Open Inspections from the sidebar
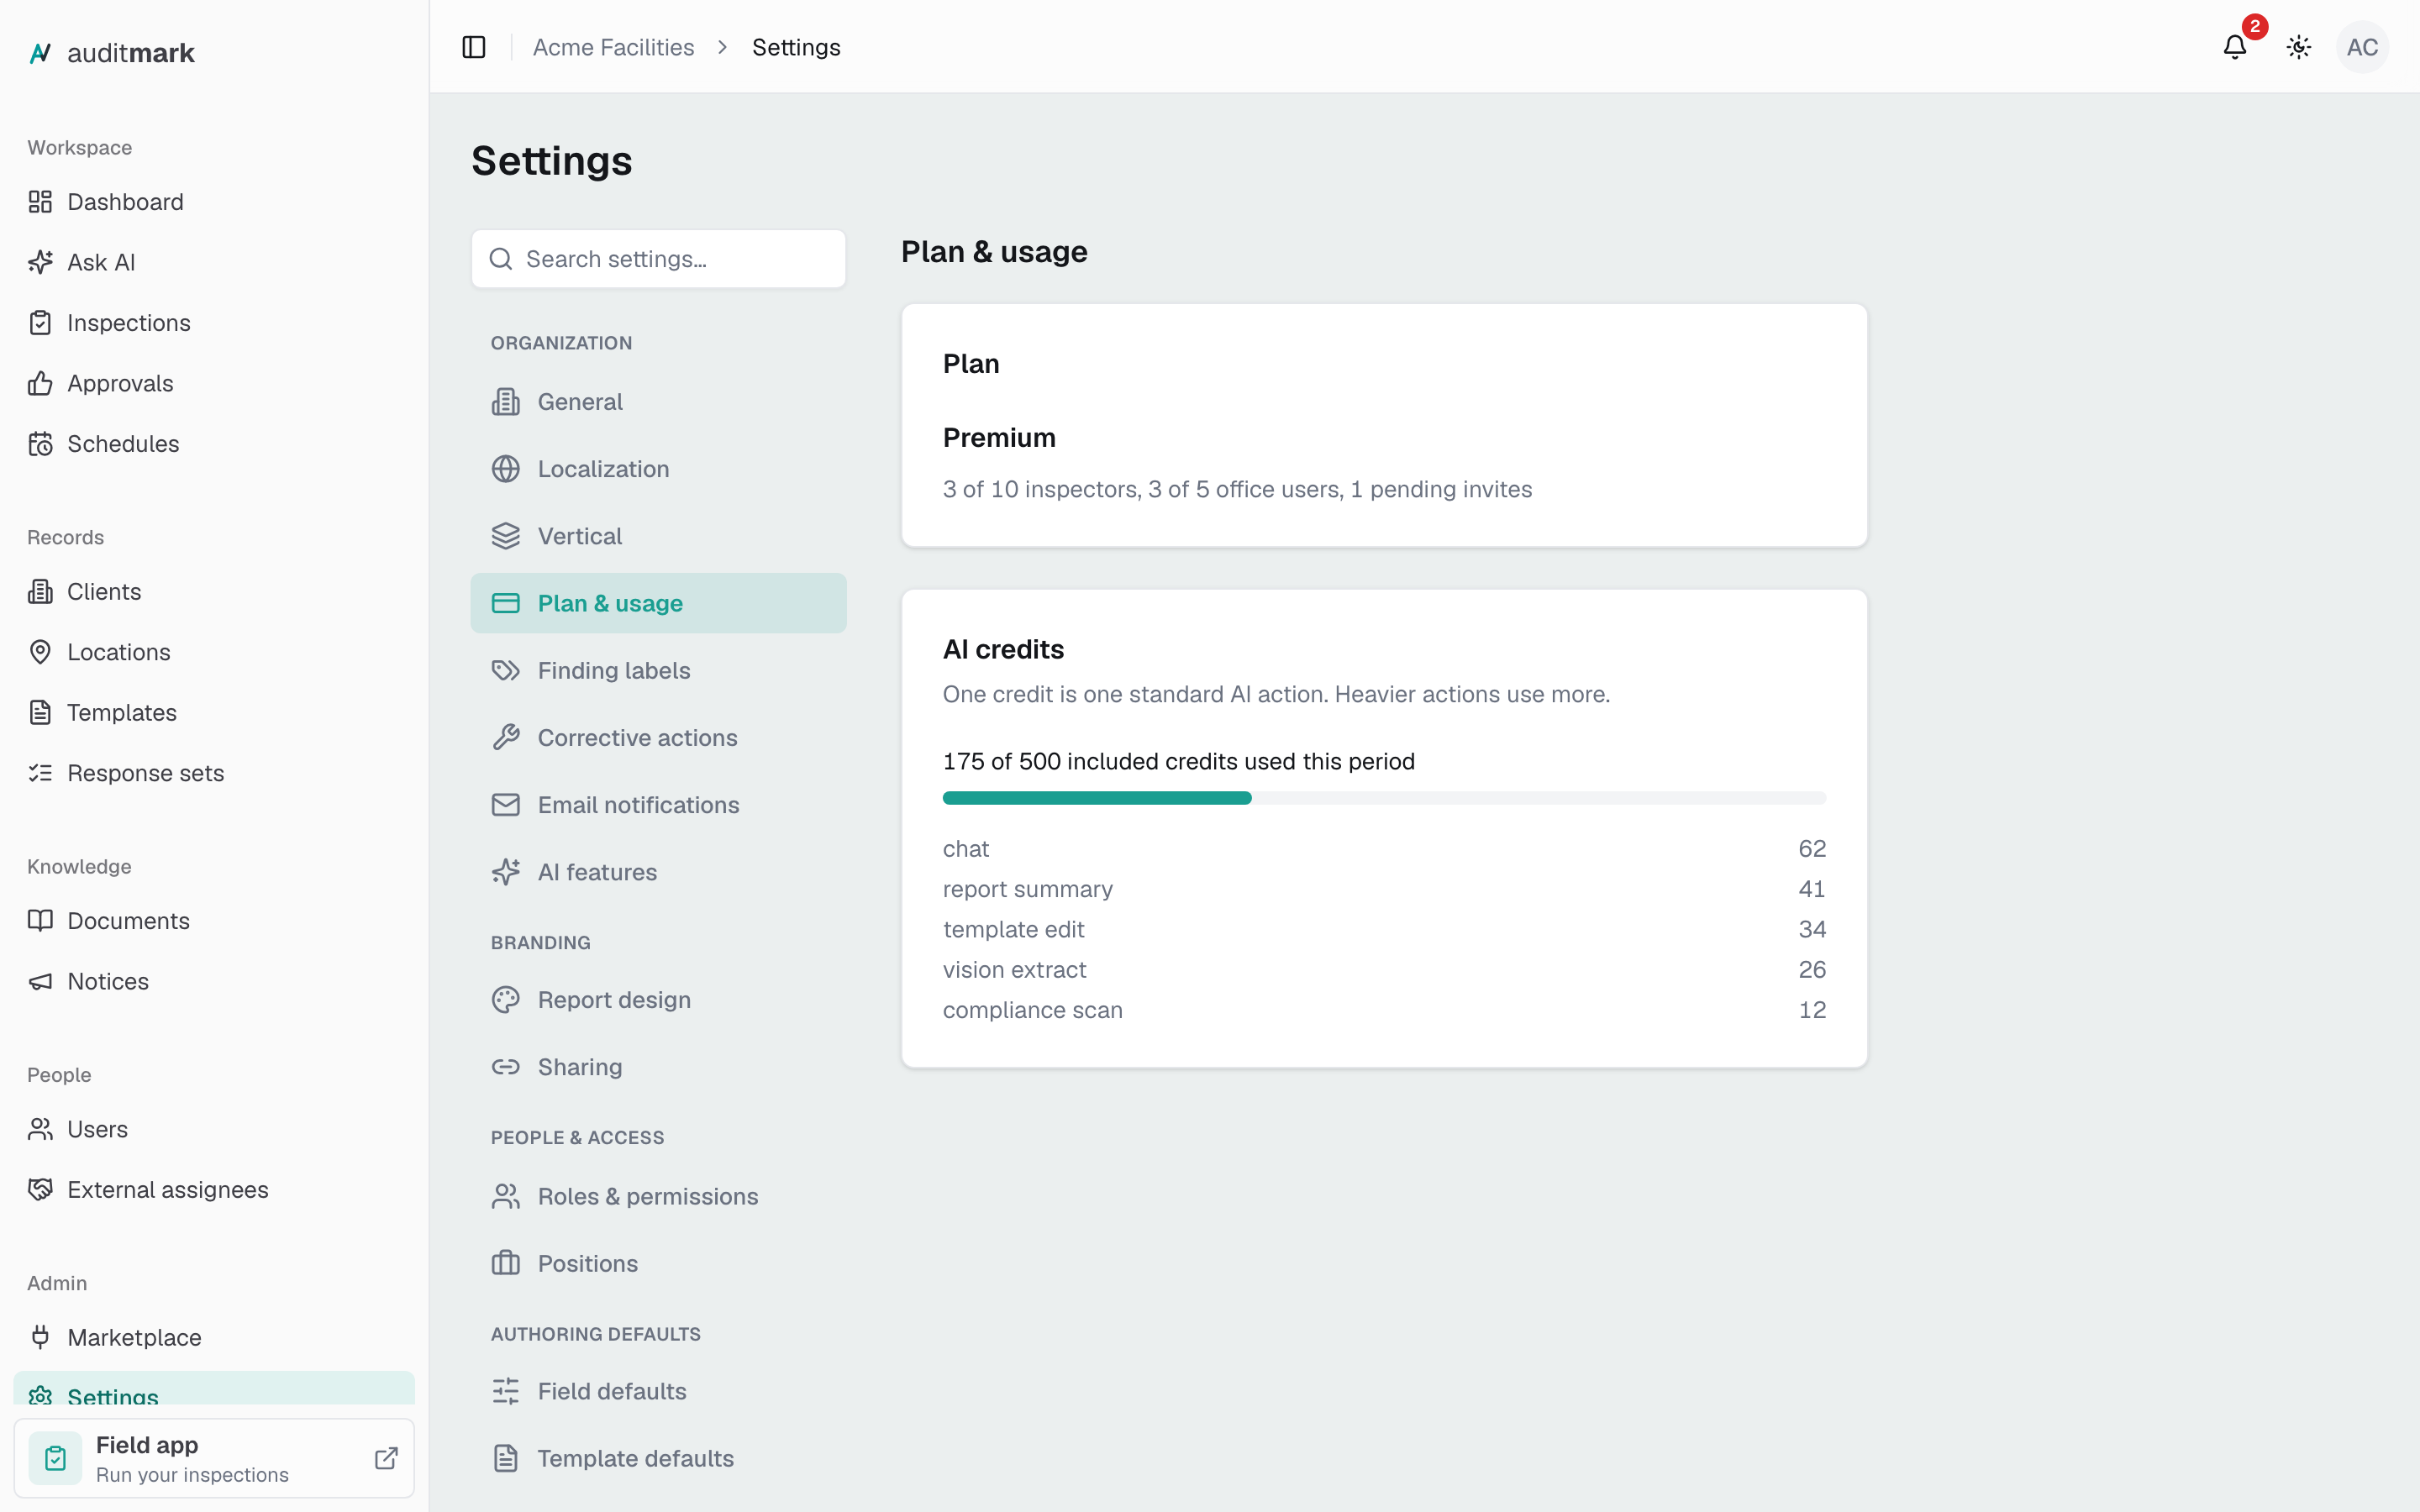Viewport: 2420px width, 1512px height. (x=214, y=323)
